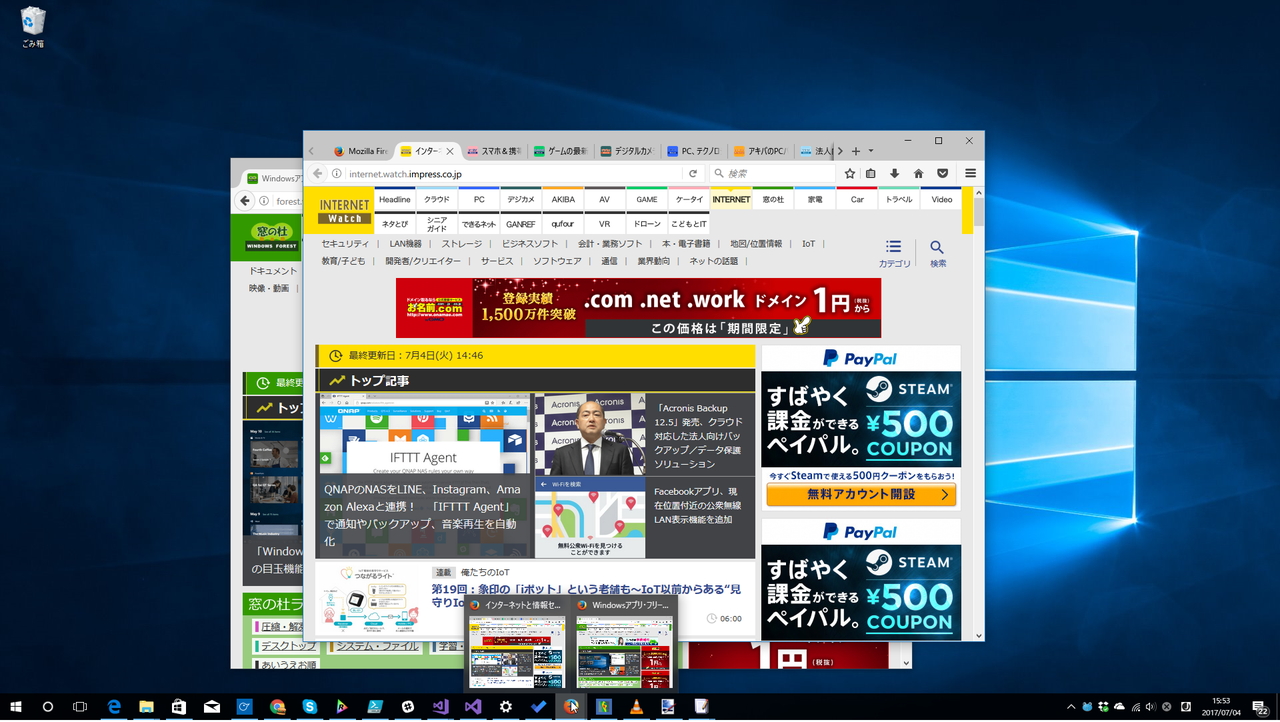Screen dimensions: 1280x722
Task: Open the ごみ箱 recycle bin on desktop
Action: (x=33, y=27)
